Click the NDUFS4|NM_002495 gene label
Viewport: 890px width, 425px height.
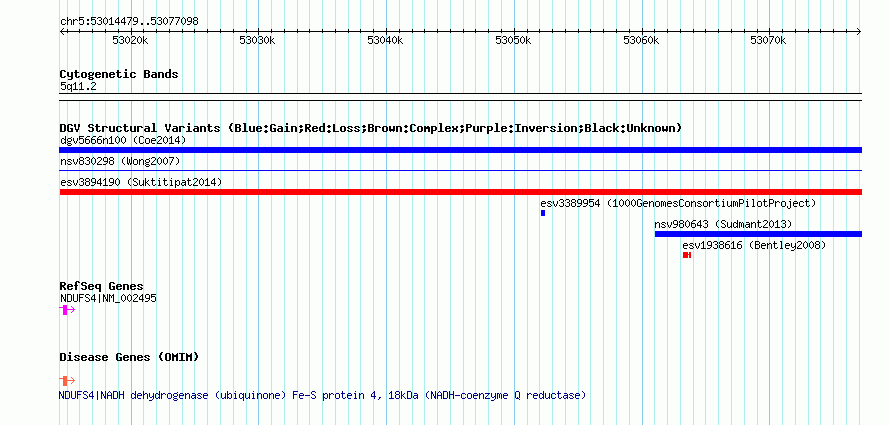point(108,298)
